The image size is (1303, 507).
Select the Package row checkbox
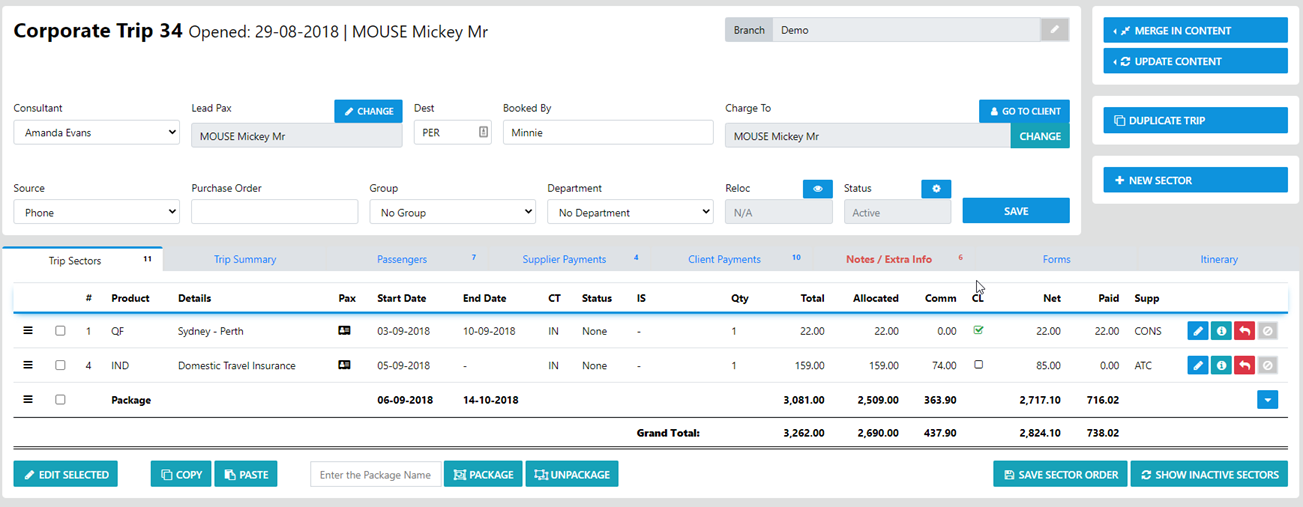click(x=60, y=400)
